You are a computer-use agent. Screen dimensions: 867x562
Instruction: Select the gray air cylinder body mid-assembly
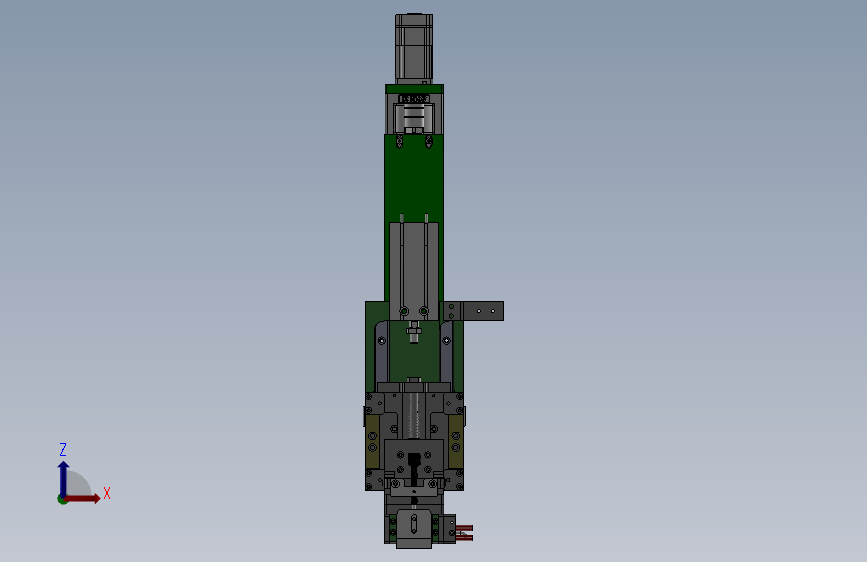[414, 271]
